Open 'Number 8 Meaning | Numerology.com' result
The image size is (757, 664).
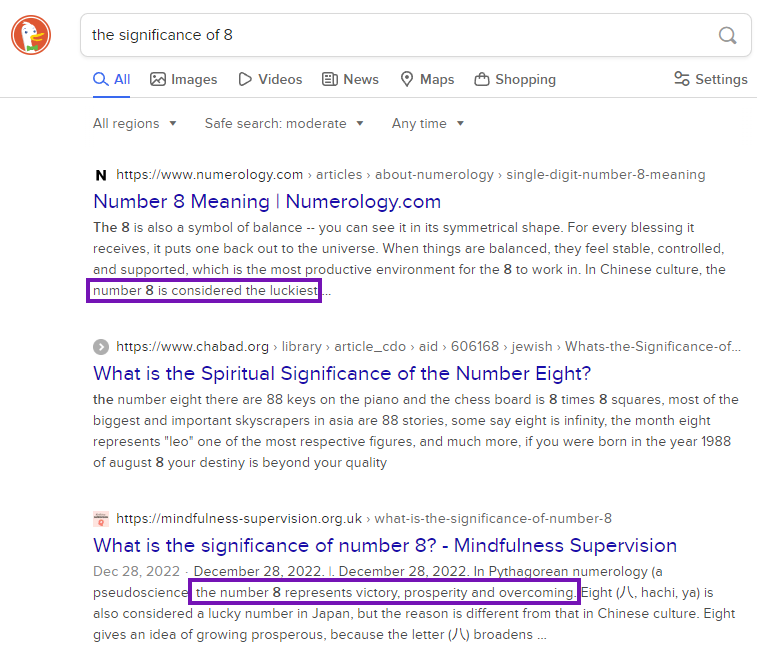tap(267, 201)
